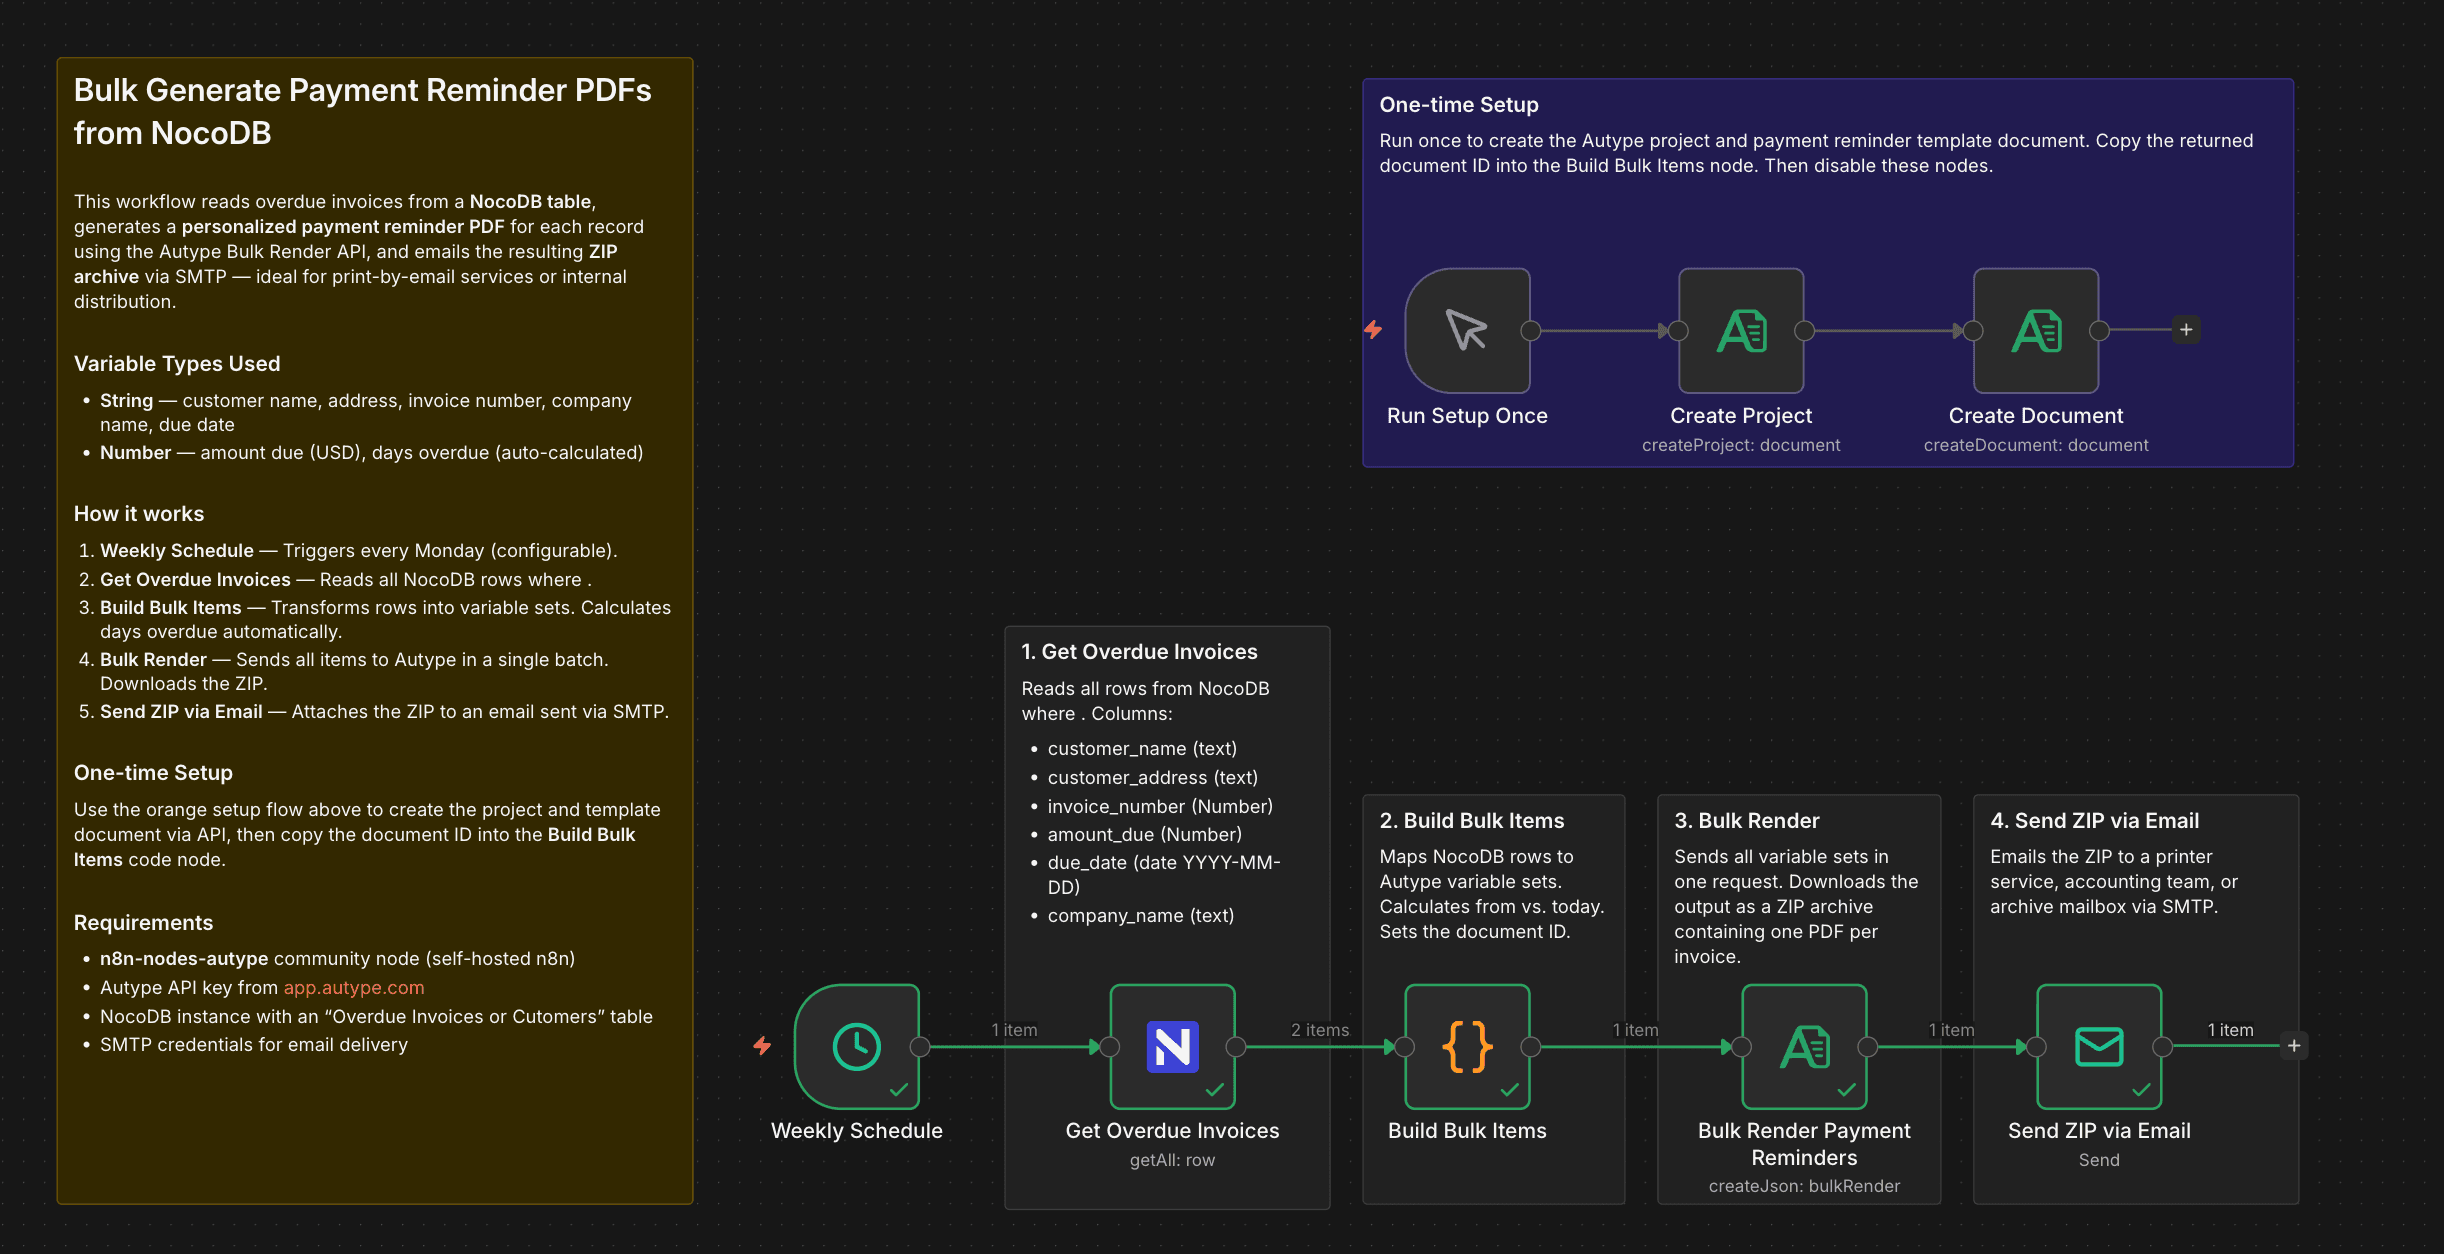Screen dimensions: 2444x1254
Task: Open the app.autype.com link
Action: 354,988
